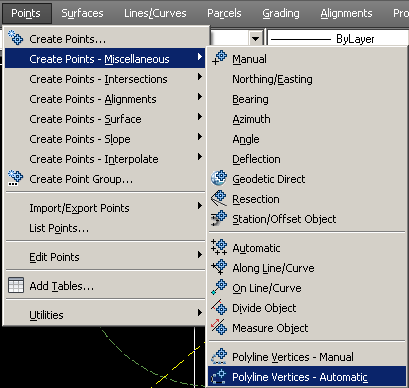Image resolution: width=409 pixels, height=388 pixels.
Task: Click the Geodetic Direct globe icon
Action: 219,178
